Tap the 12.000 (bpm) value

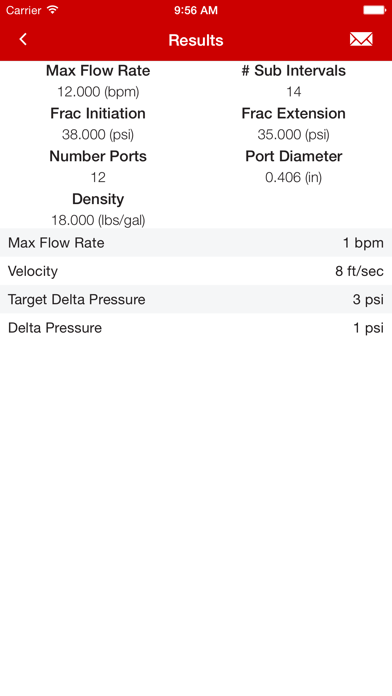pos(98,92)
